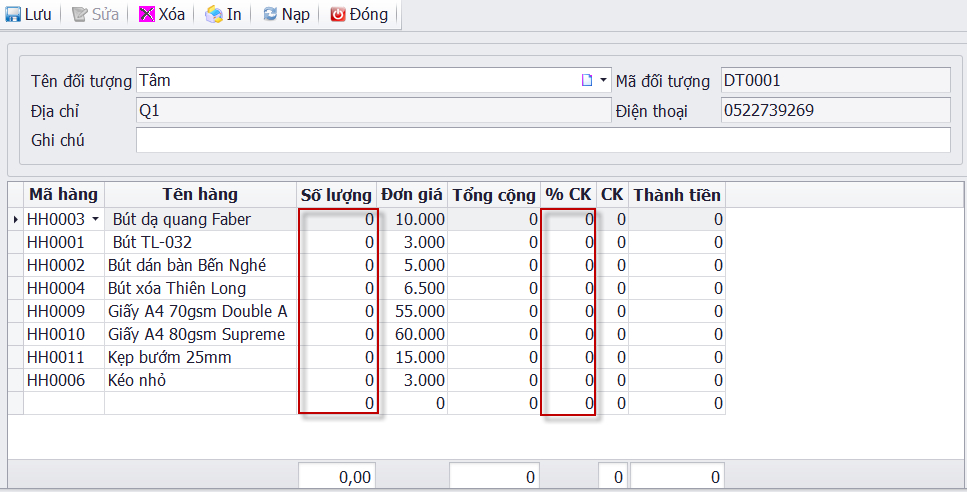
Task: Focus the Tên đối tượng field containing Tâm
Action: pyautogui.click(x=373, y=80)
